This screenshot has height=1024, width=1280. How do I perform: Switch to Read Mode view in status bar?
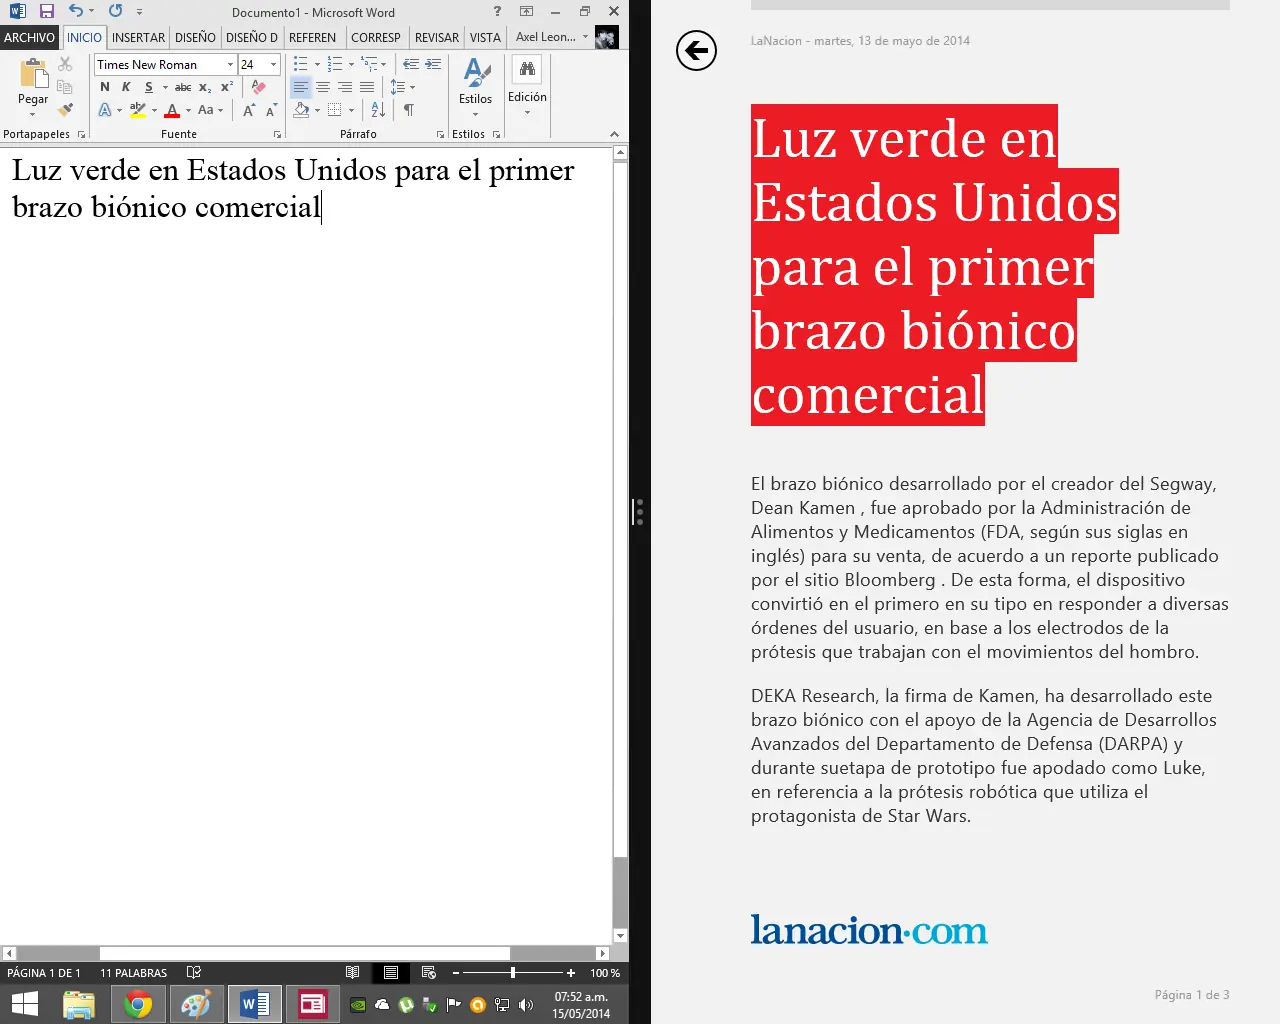coord(352,972)
